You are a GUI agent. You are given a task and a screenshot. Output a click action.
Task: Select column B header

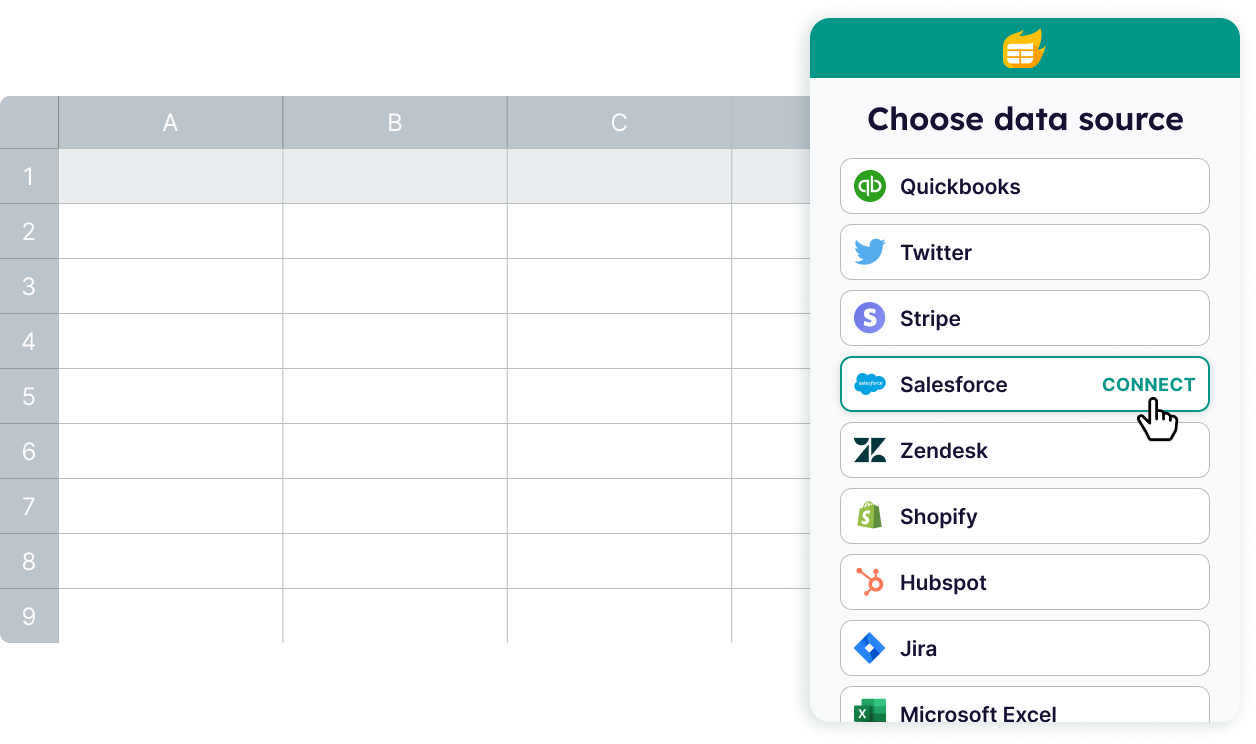click(x=395, y=123)
